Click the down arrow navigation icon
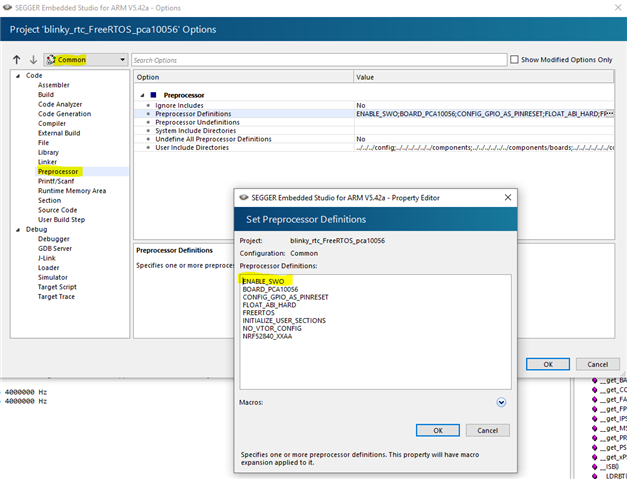The image size is (627, 479). pyautogui.click(x=33, y=60)
